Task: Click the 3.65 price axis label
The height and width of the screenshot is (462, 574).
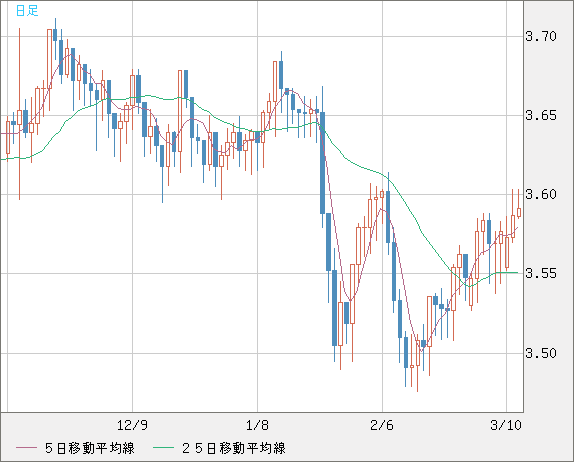Action: [x=541, y=116]
